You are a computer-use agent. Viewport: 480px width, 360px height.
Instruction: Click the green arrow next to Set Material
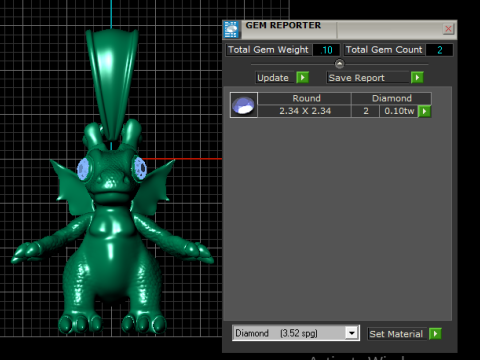(435, 334)
